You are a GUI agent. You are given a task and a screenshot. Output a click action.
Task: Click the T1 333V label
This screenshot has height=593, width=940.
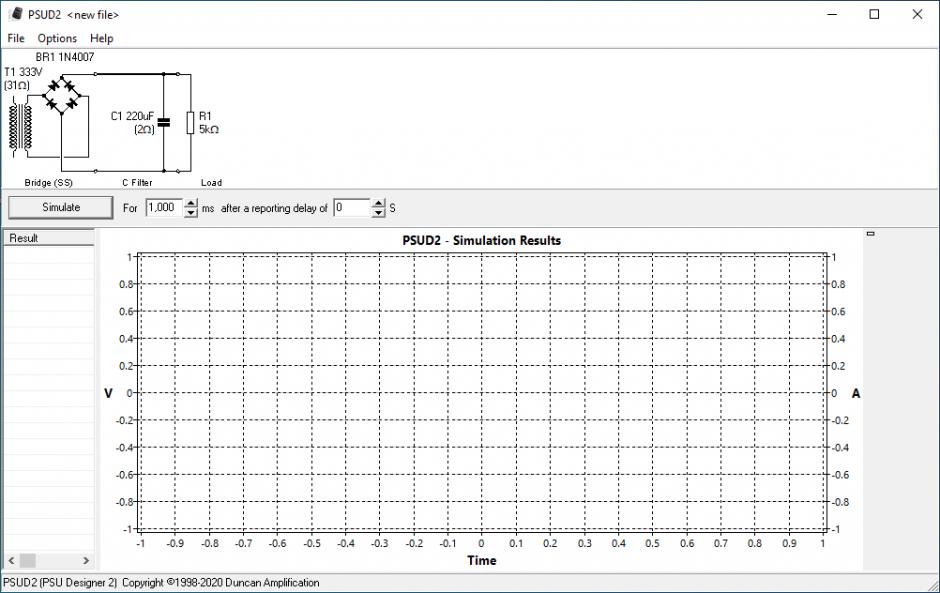pyautogui.click(x=23, y=72)
